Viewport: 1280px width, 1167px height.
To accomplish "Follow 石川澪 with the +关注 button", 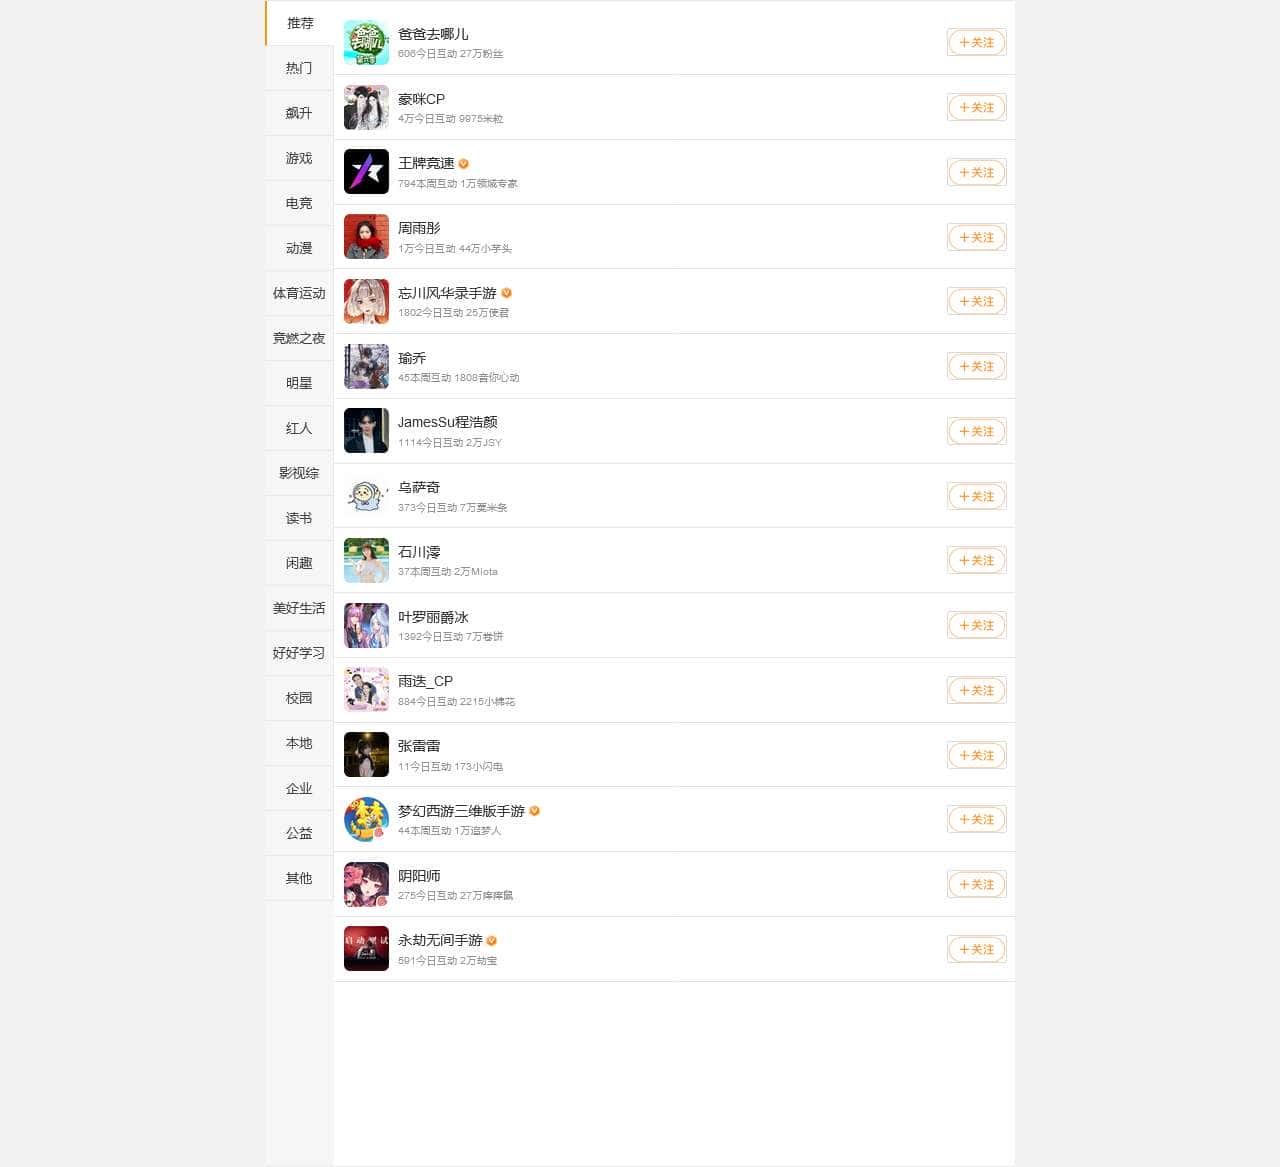I will [977, 561].
